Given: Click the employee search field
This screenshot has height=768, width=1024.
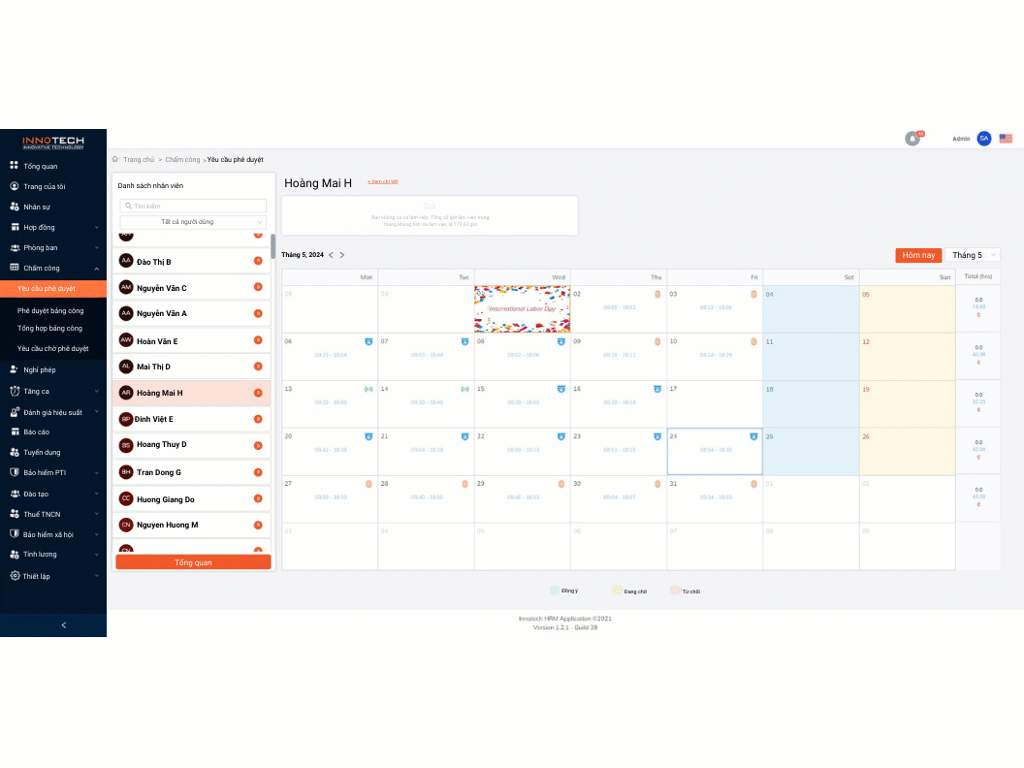Looking at the screenshot, I should (x=193, y=206).
